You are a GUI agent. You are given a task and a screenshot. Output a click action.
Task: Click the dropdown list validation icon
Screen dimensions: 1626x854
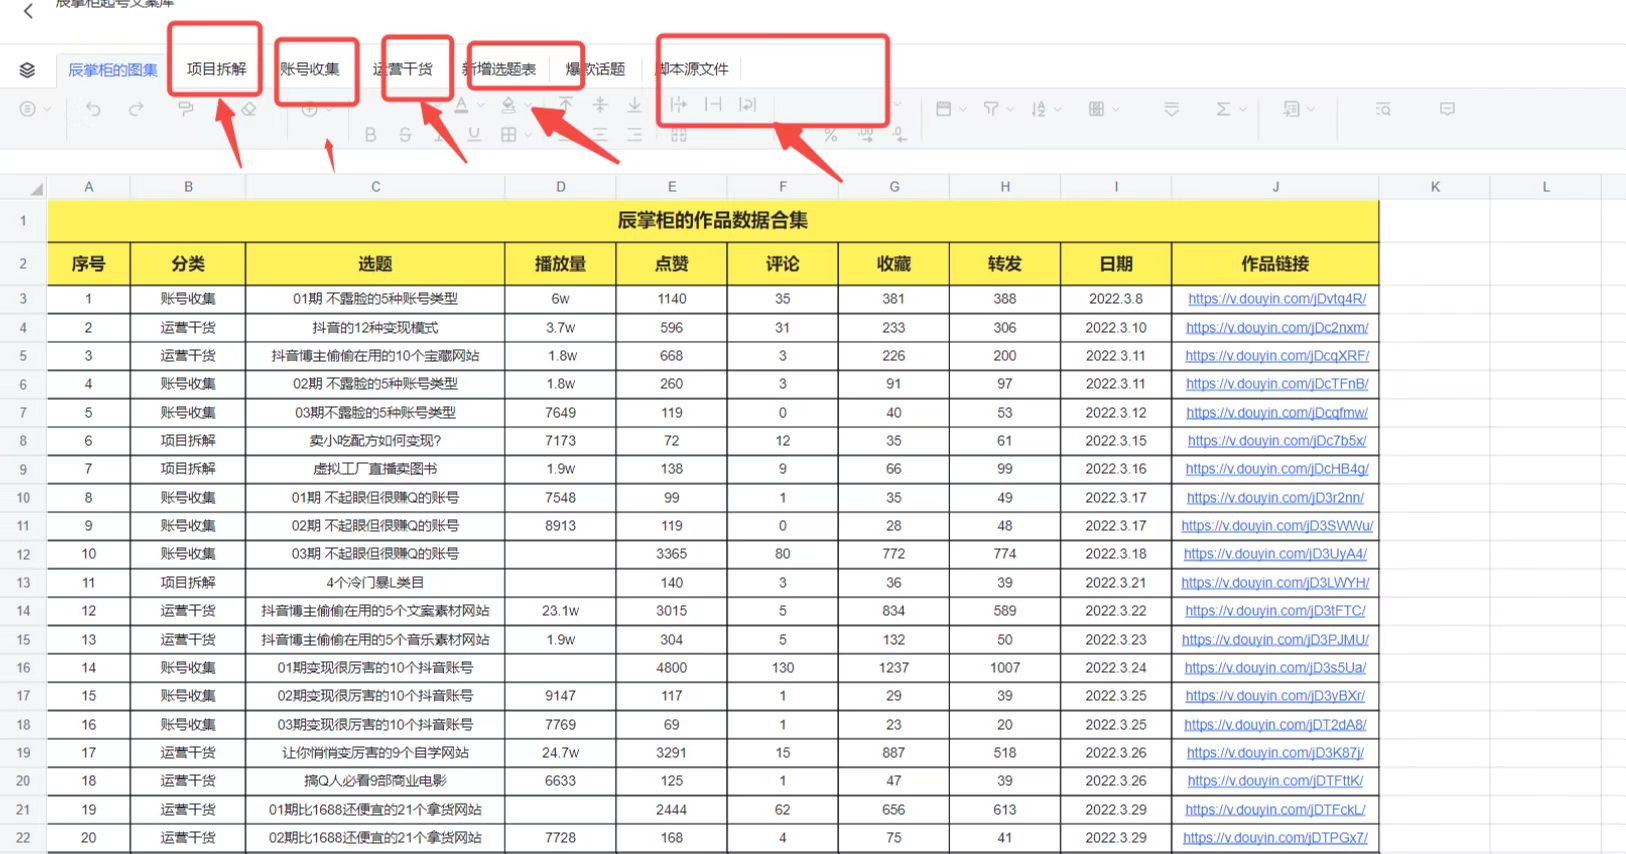pyautogui.click(x=1172, y=109)
